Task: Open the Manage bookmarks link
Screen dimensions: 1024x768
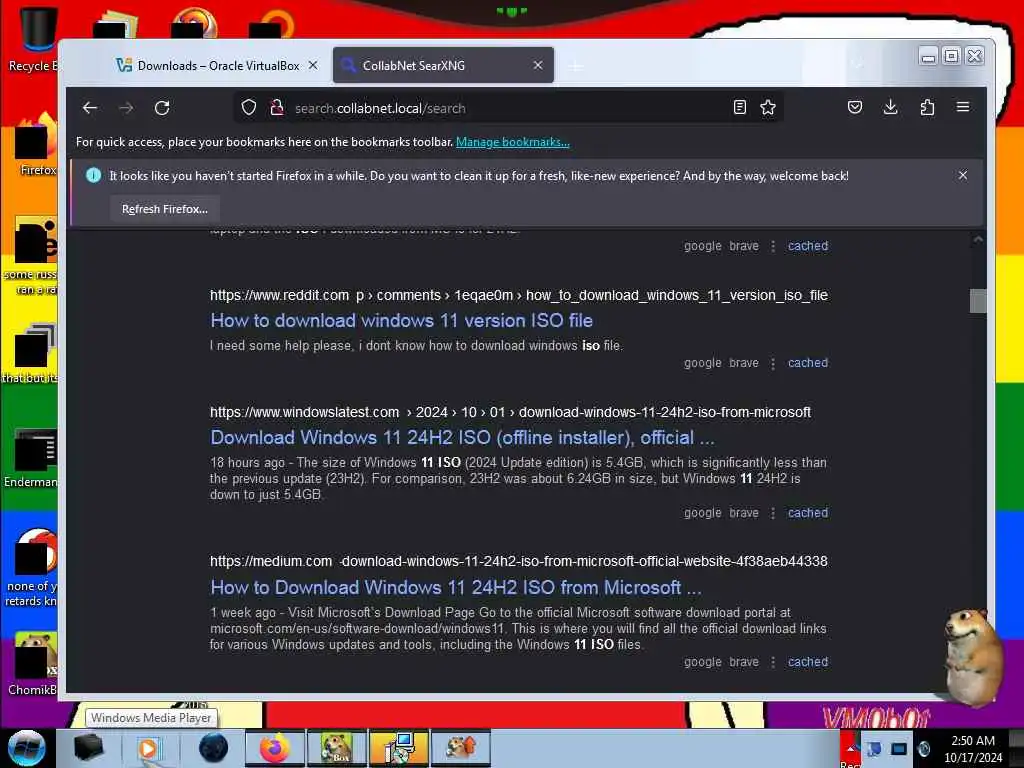Action: click(513, 142)
